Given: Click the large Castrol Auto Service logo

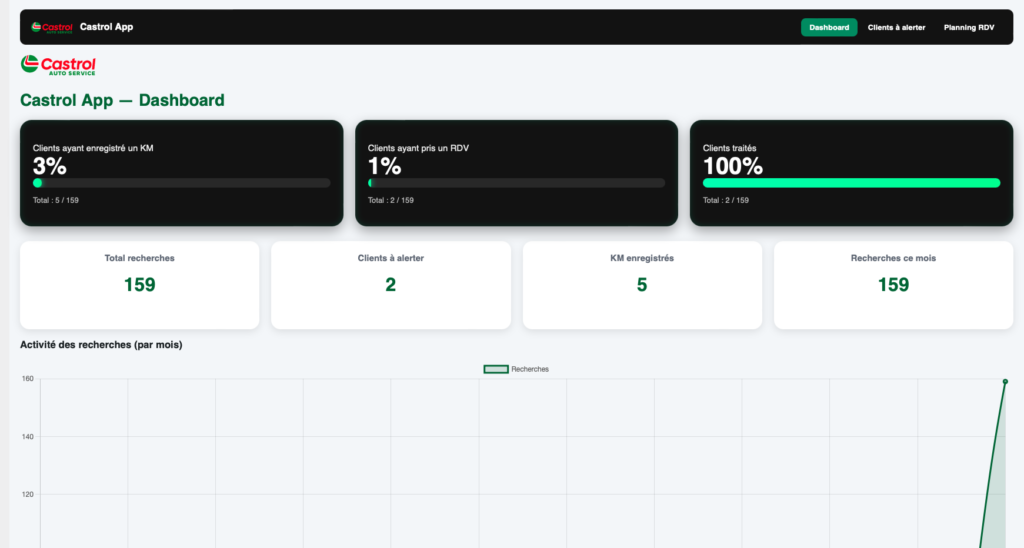Looking at the screenshot, I should (x=58, y=66).
